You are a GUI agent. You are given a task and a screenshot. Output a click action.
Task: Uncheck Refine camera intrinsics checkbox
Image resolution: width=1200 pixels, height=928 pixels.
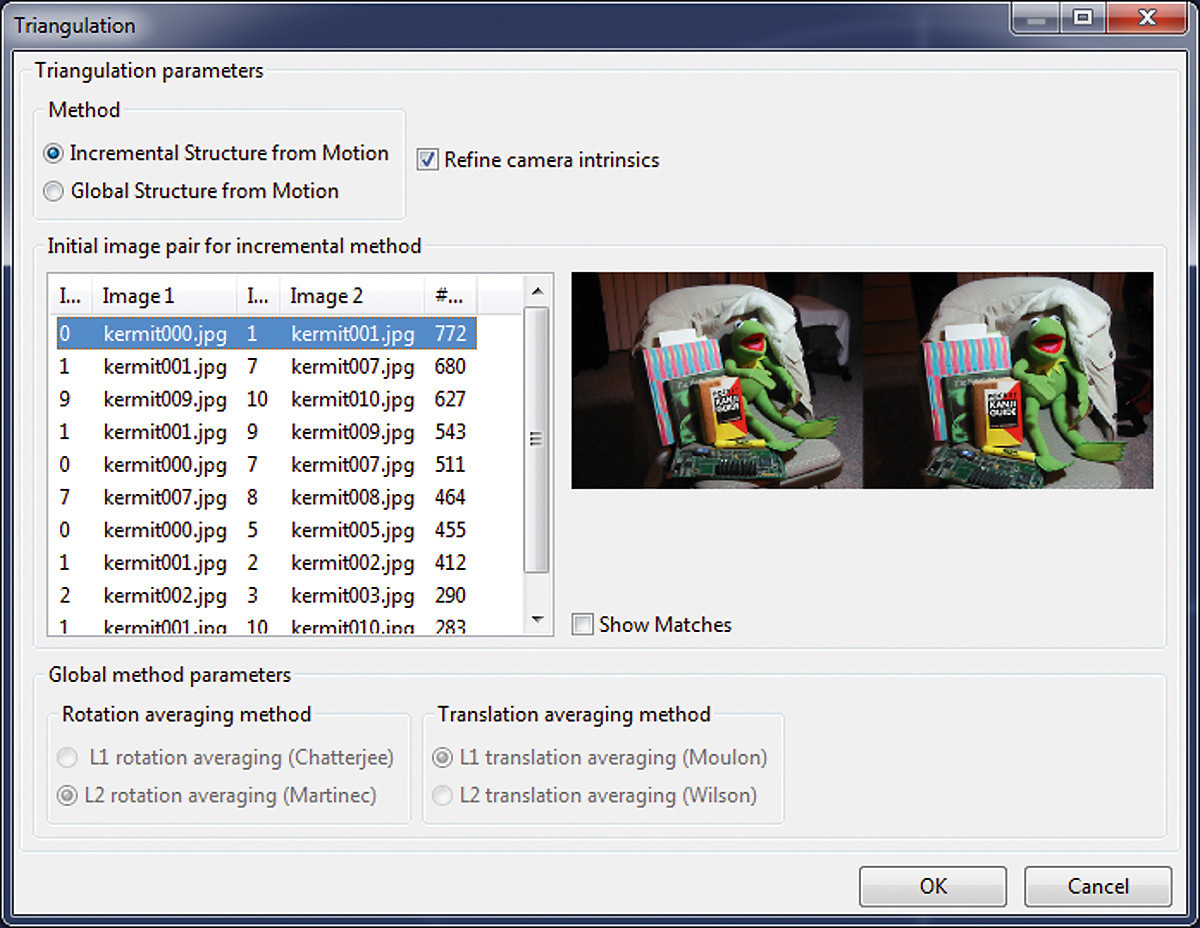(427, 160)
